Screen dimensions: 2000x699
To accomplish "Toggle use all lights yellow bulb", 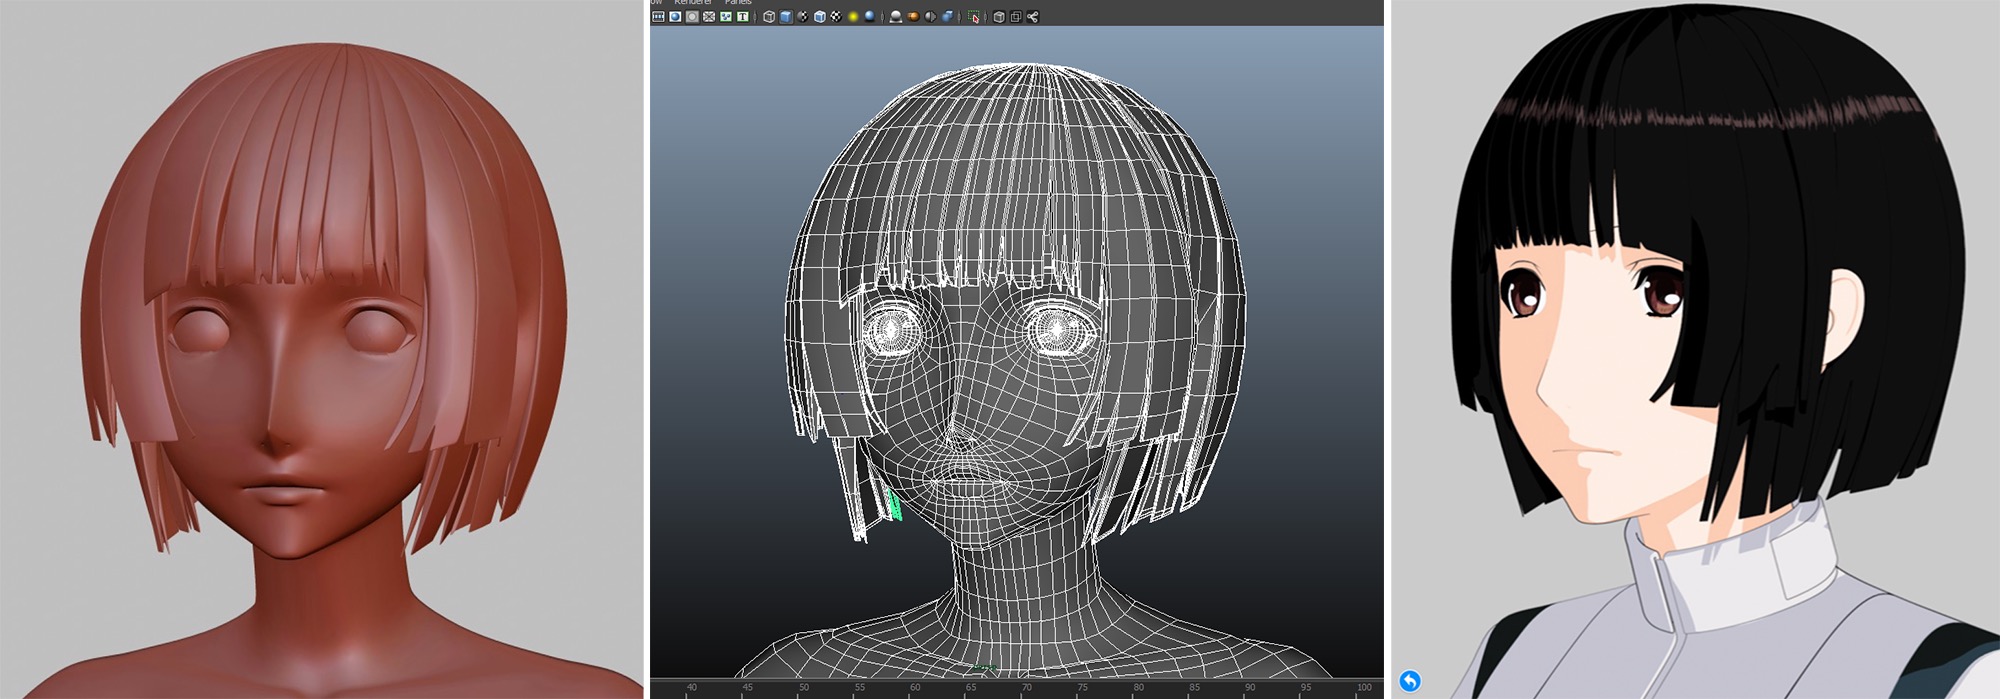I will [853, 16].
